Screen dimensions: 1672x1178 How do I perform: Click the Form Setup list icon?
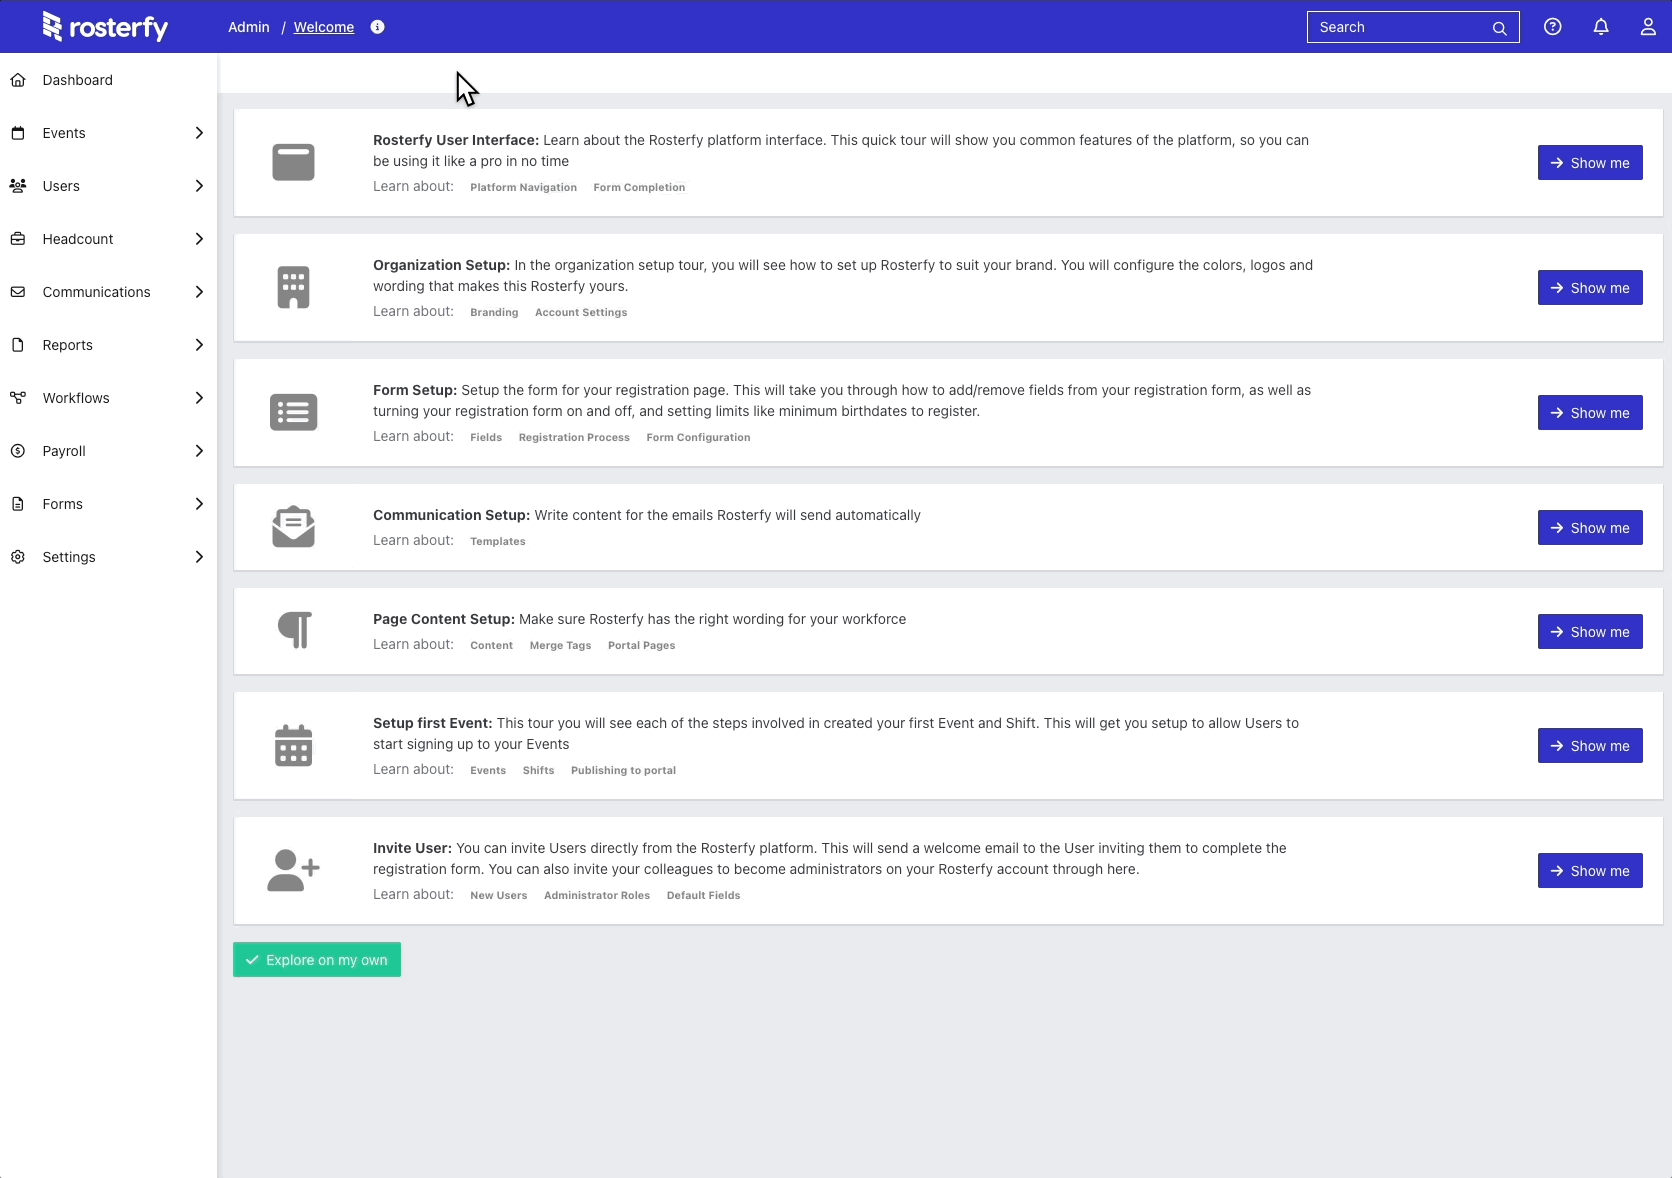tap(293, 412)
